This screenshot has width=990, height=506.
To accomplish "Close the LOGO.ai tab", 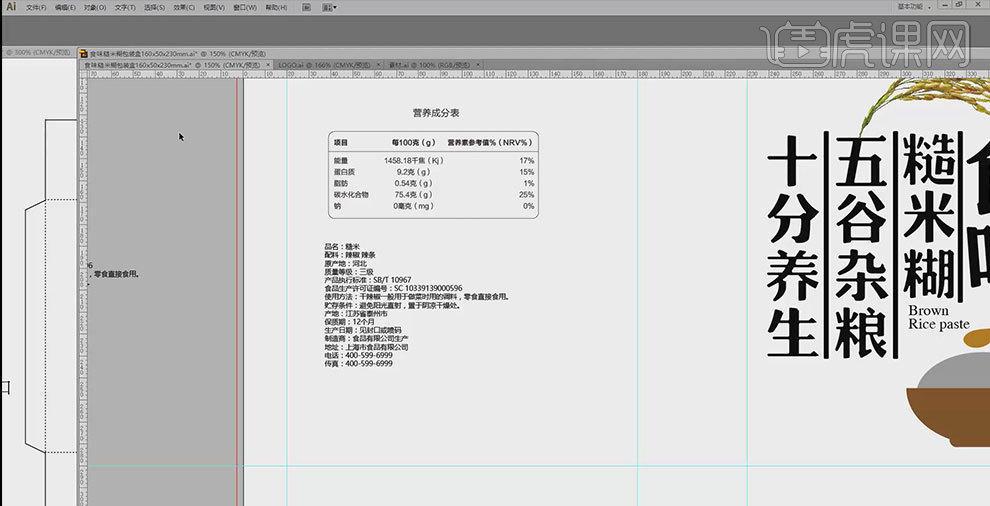I will [379, 64].
